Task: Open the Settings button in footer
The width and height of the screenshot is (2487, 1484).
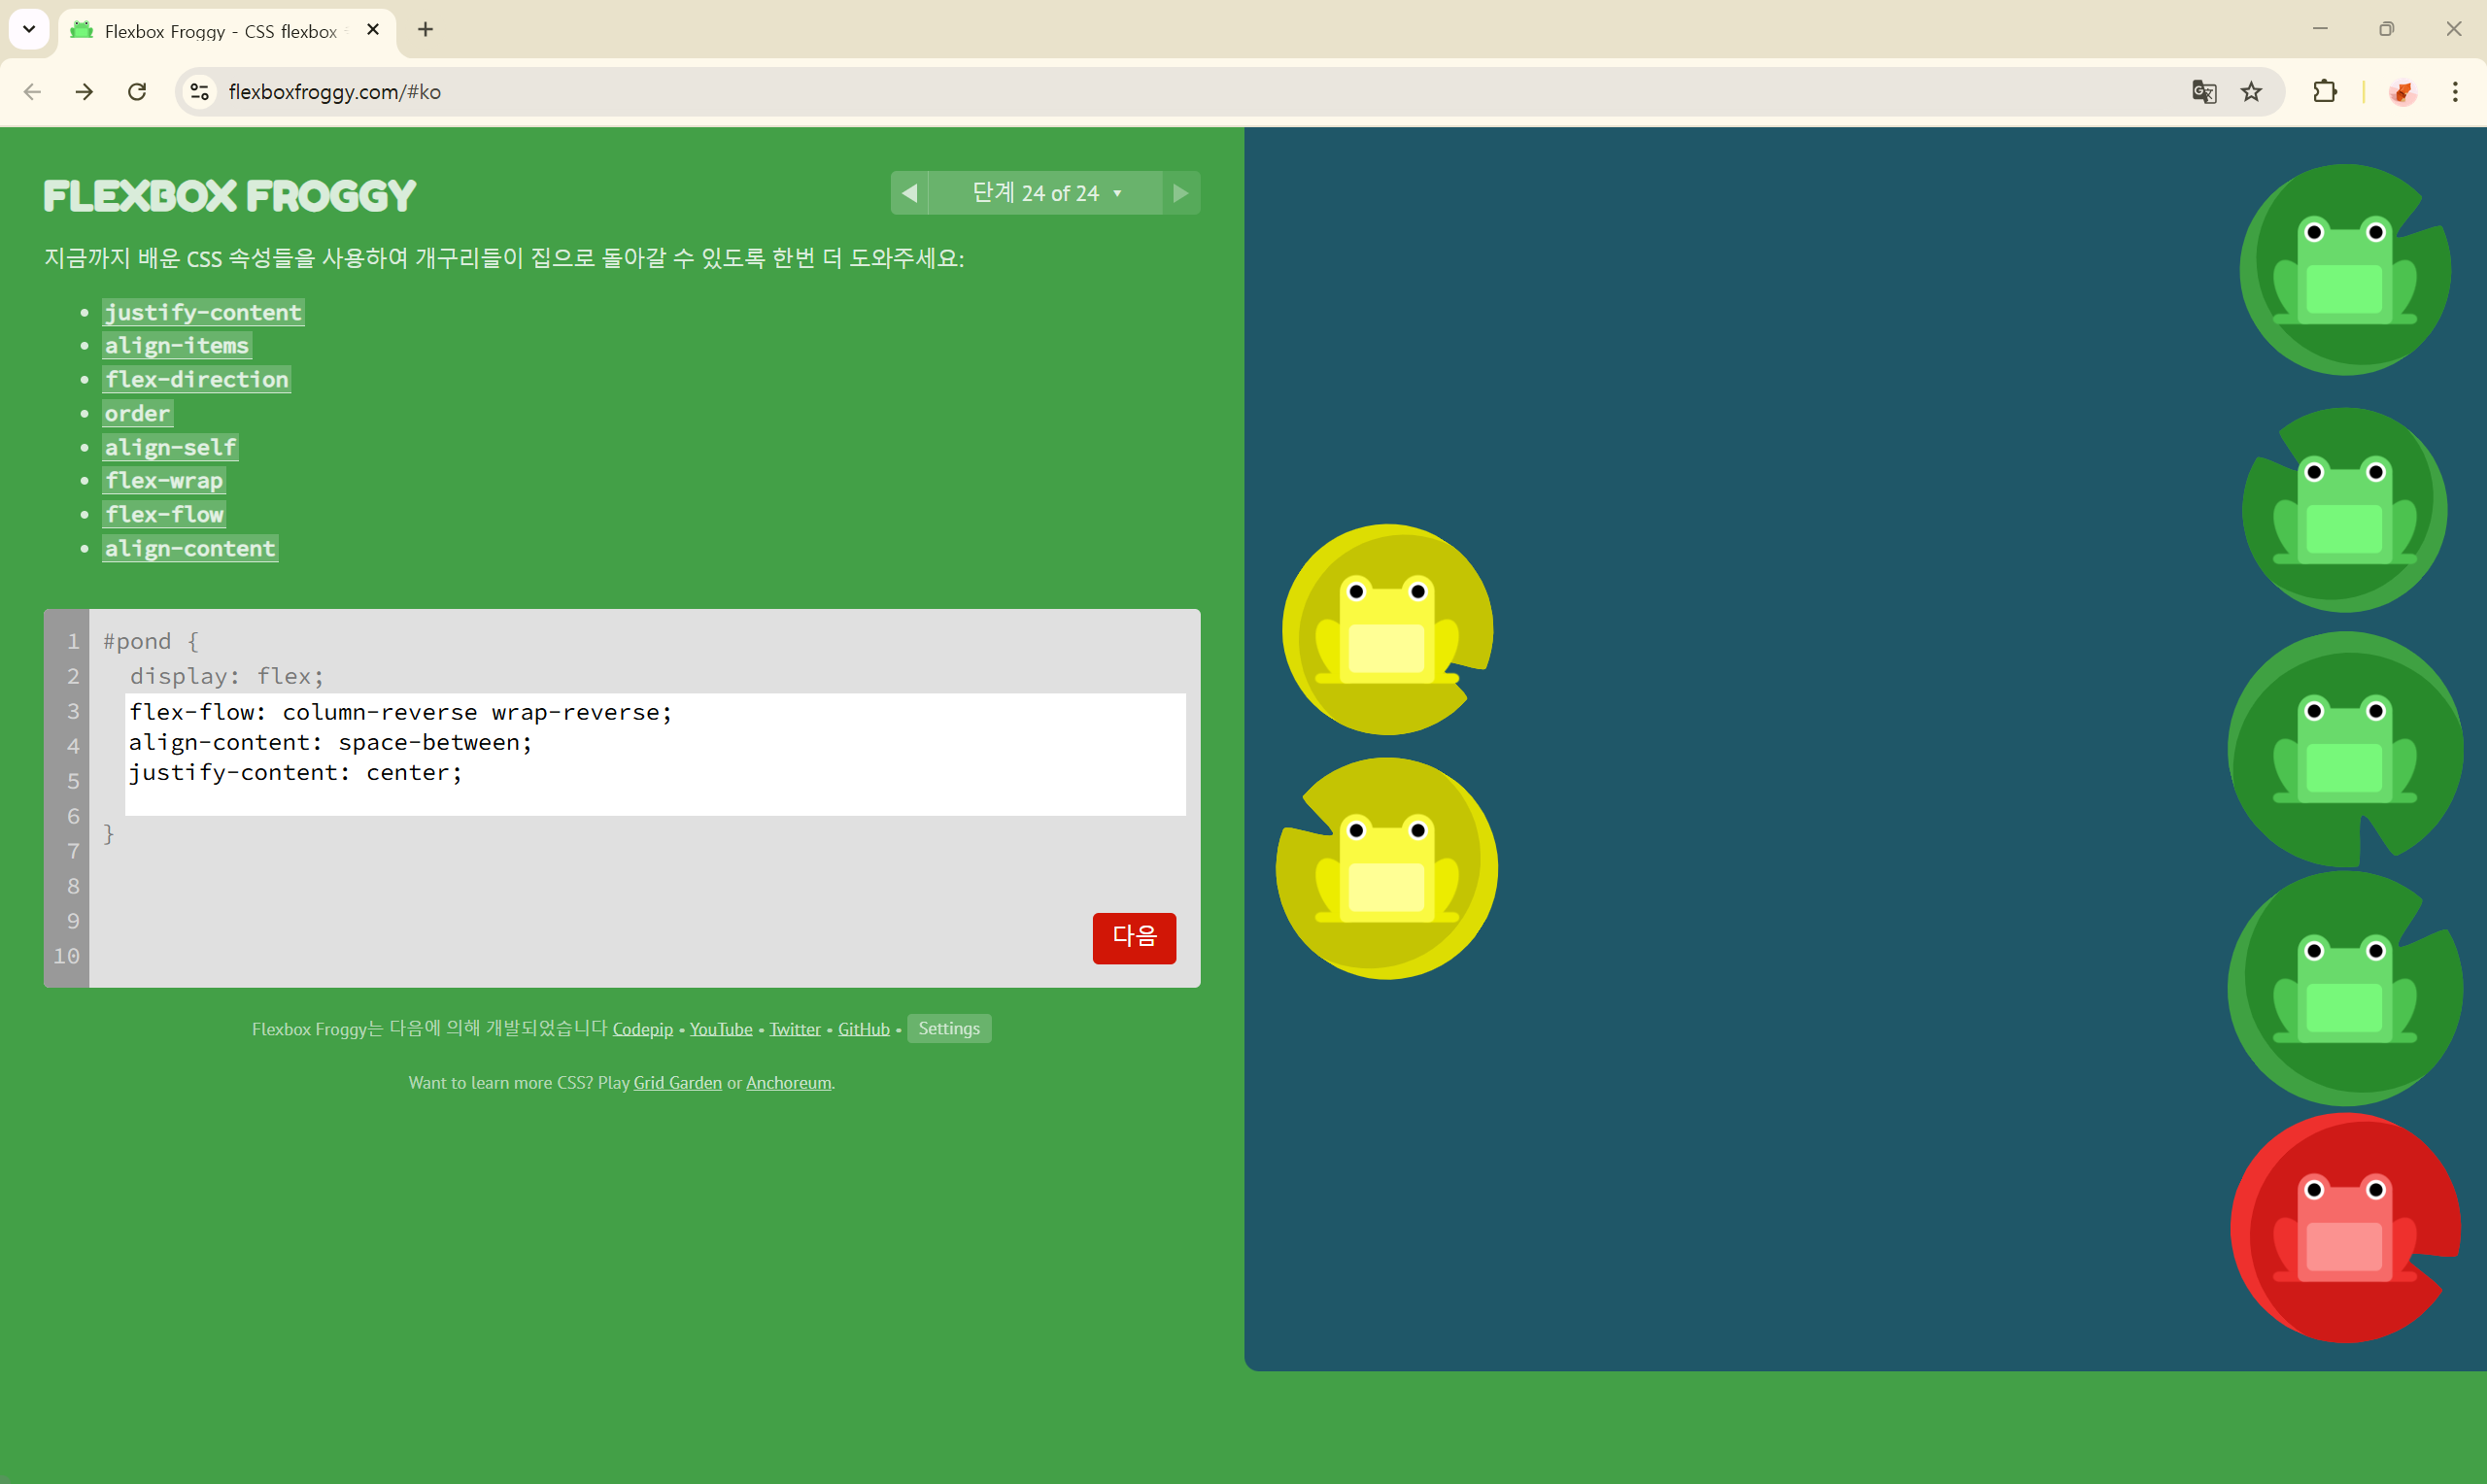Action: 948,1028
